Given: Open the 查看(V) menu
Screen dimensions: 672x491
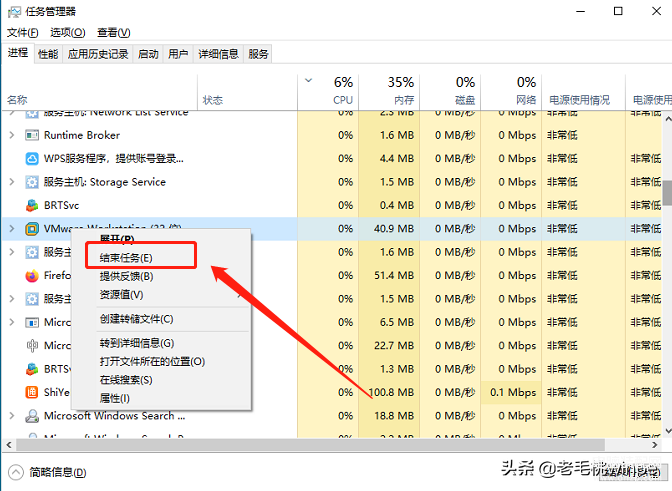Looking at the screenshot, I should click(114, 33).
